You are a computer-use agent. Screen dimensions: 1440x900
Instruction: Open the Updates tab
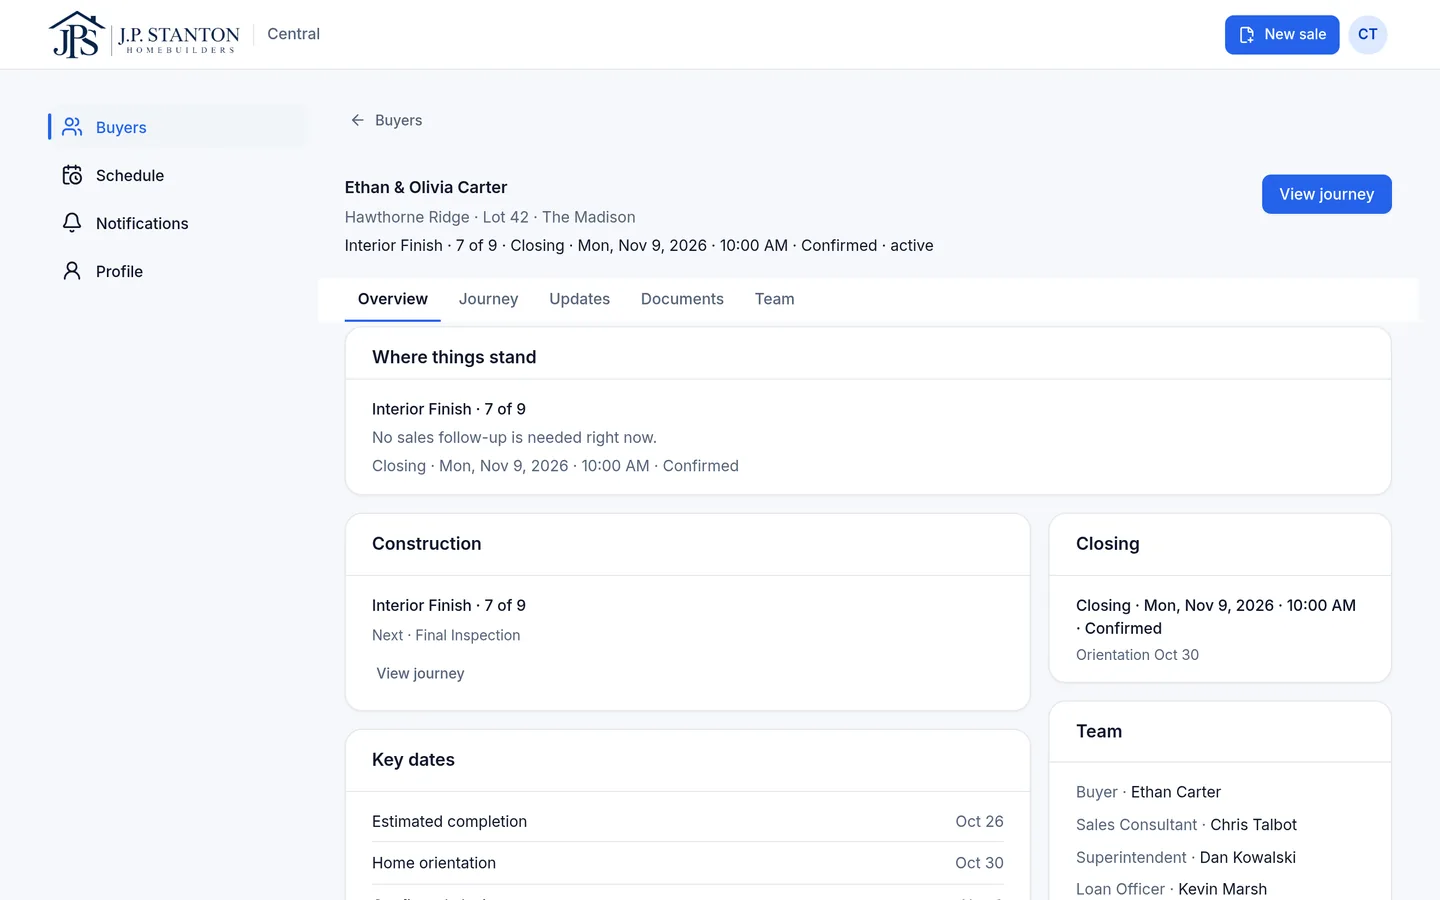579,299
